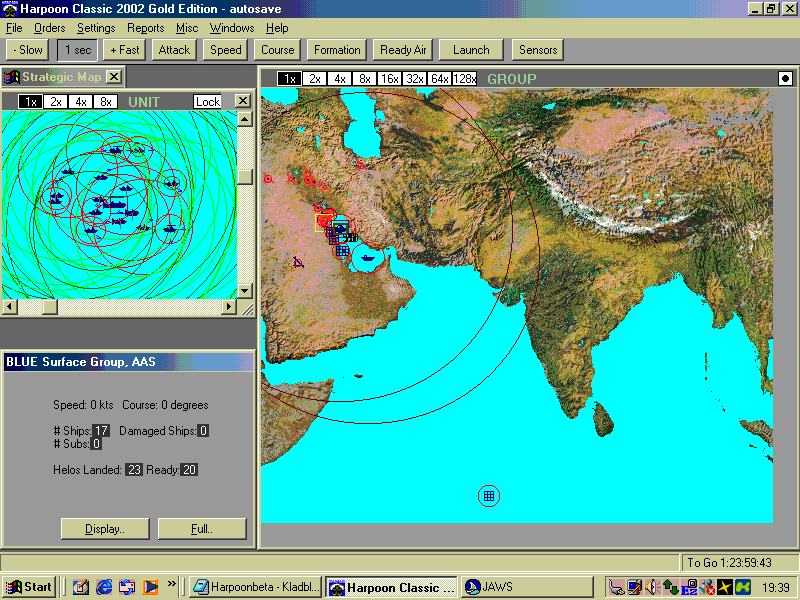Viewport: 800px width, 600px height.
Task: Click the brown-framed selected ship group icon
Action: [341, 228]
